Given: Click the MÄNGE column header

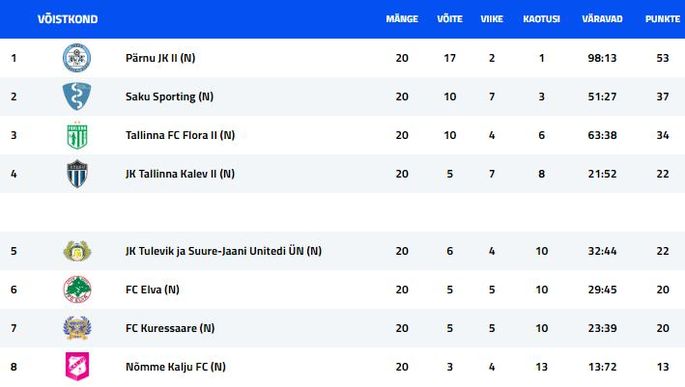Looking at the screenshot, I should point(401,19).
